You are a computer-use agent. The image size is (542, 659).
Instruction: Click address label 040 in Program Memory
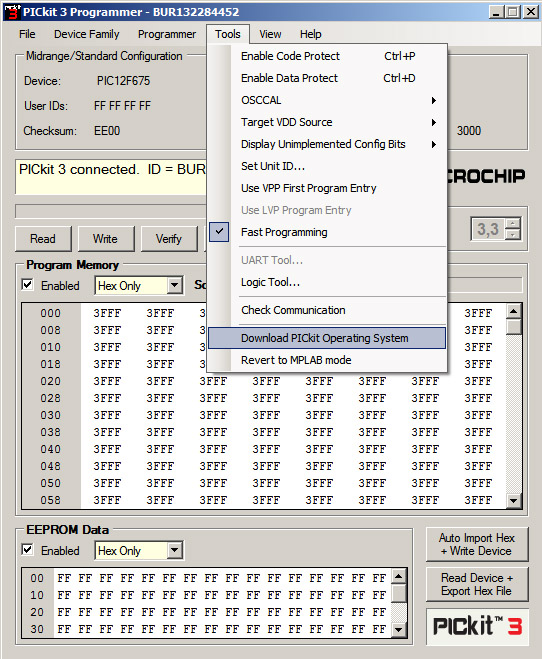(50, 449)
